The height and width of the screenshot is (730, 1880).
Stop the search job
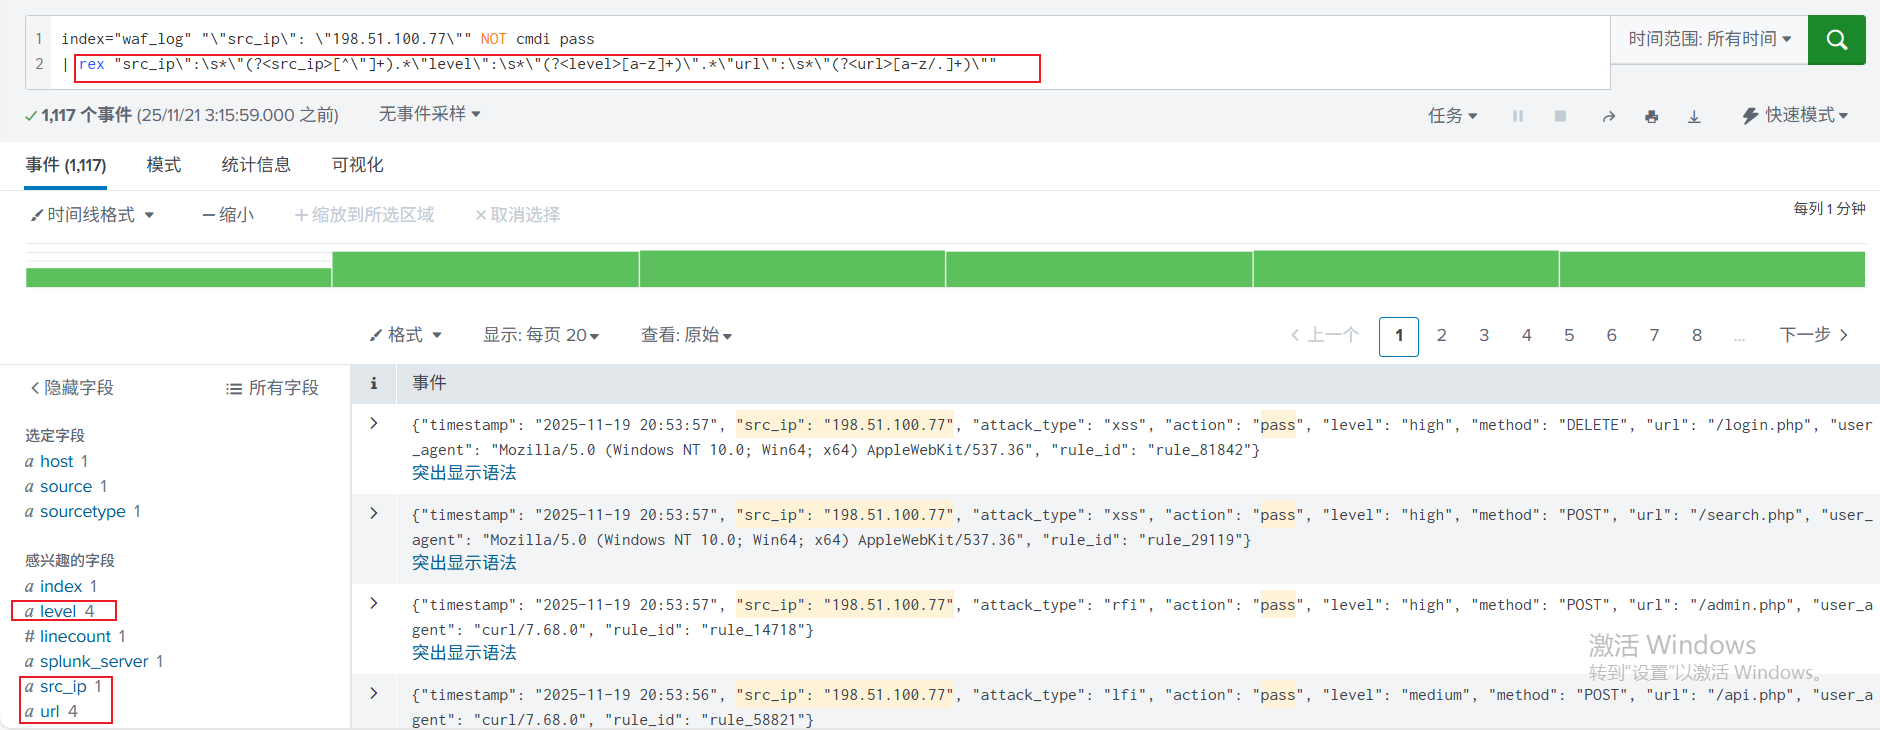pos(1560,116)
